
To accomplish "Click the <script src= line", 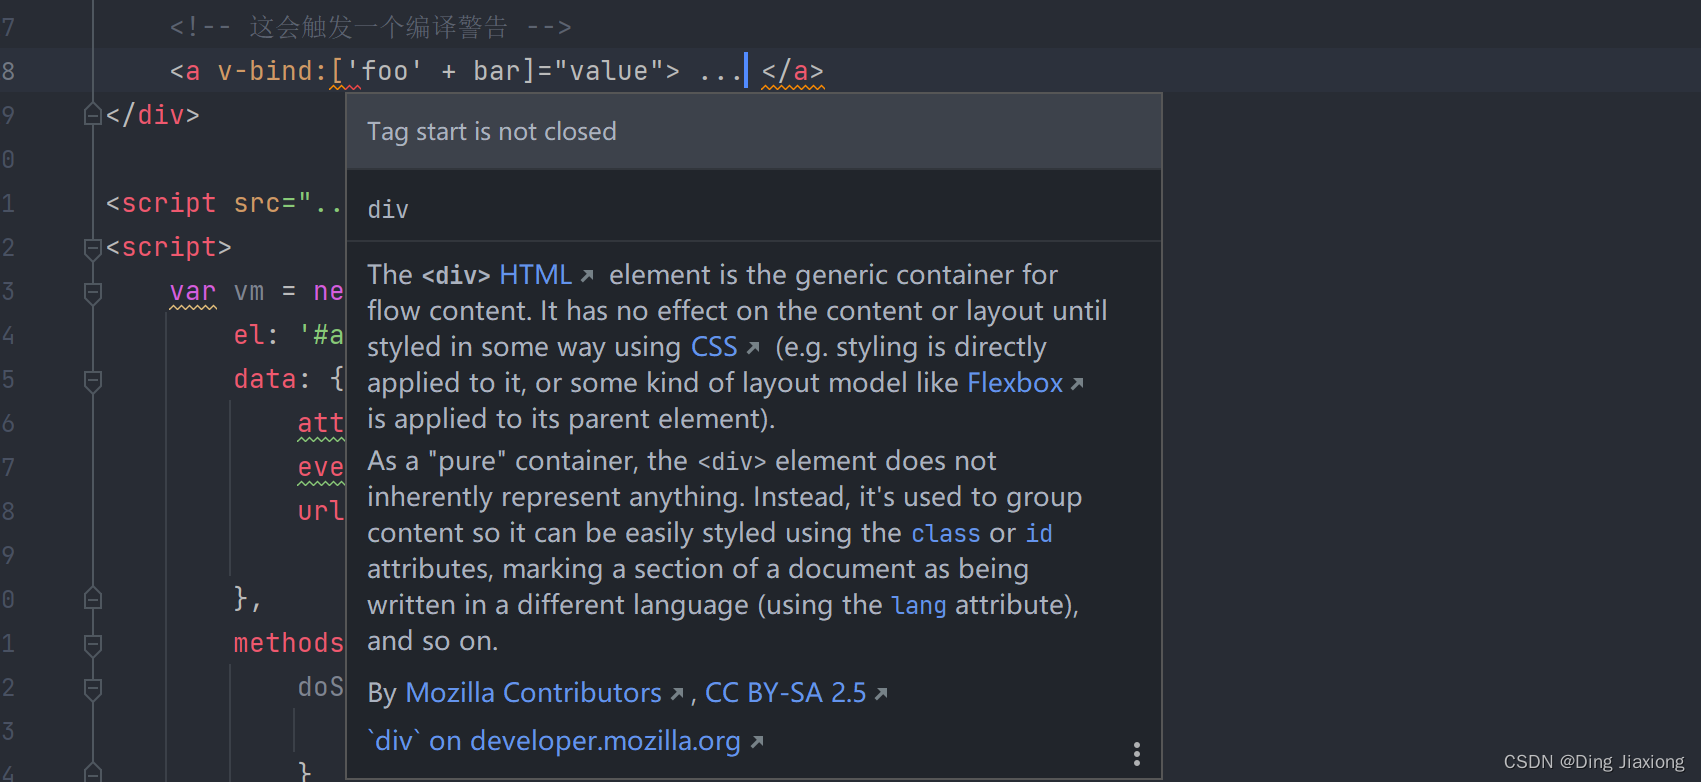I will coord(225,203).
